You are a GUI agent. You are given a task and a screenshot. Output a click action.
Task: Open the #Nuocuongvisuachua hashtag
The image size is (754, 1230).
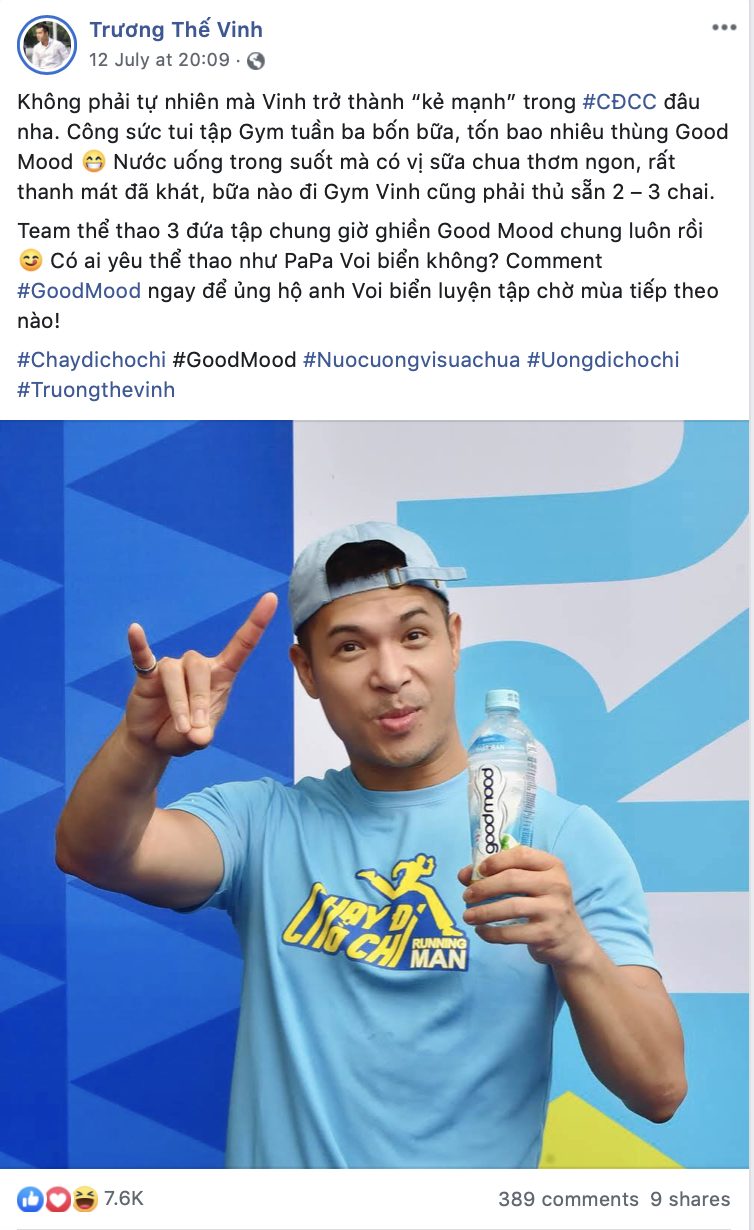point(412,359)
